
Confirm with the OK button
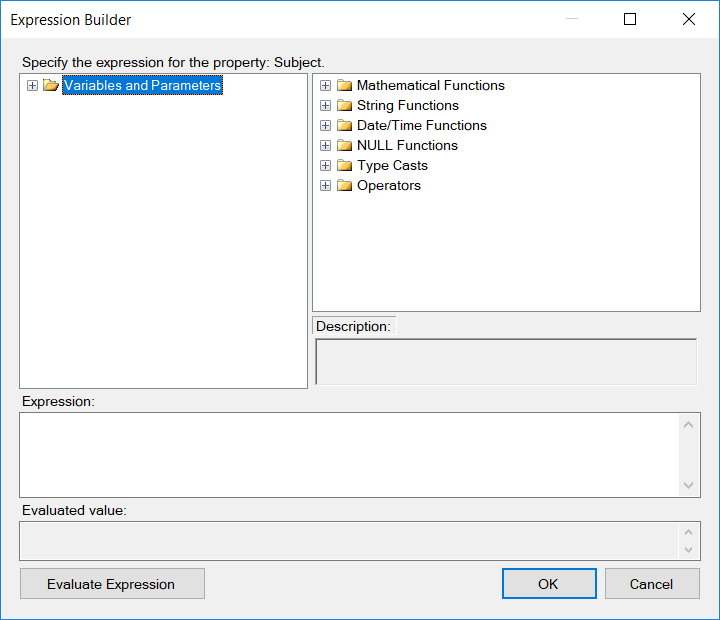[548, 584]
